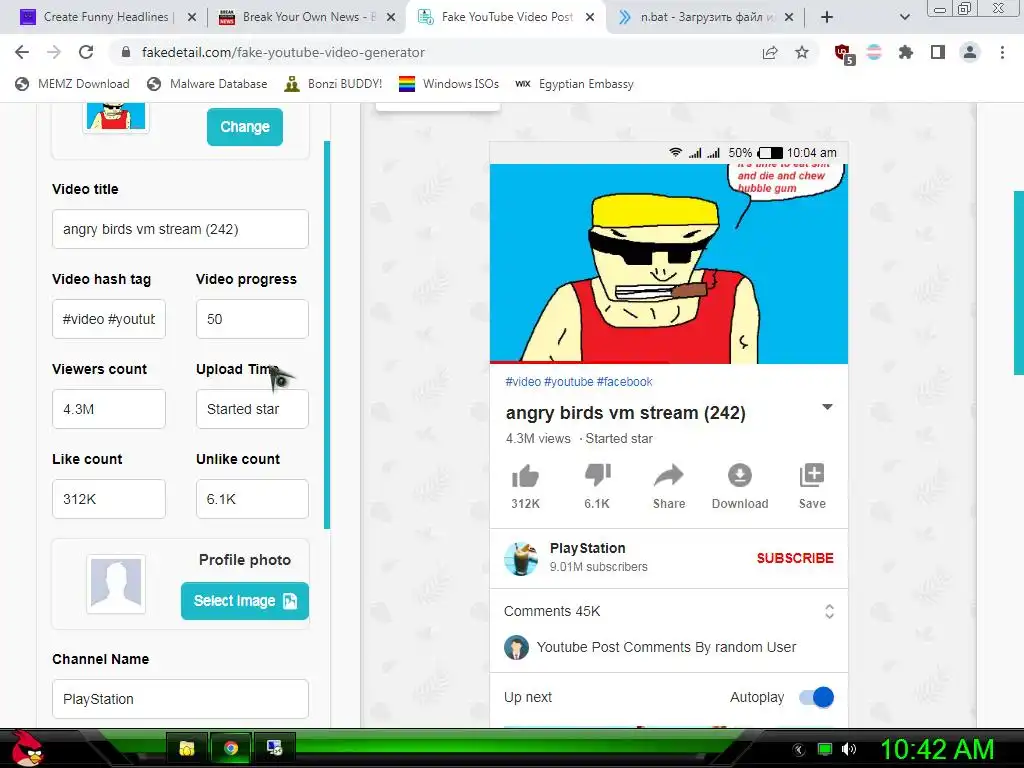Image resolution: width=1024 pixels, height=768 pixels.
Task: Click the site padlock icon
Action: coord(126,52)
